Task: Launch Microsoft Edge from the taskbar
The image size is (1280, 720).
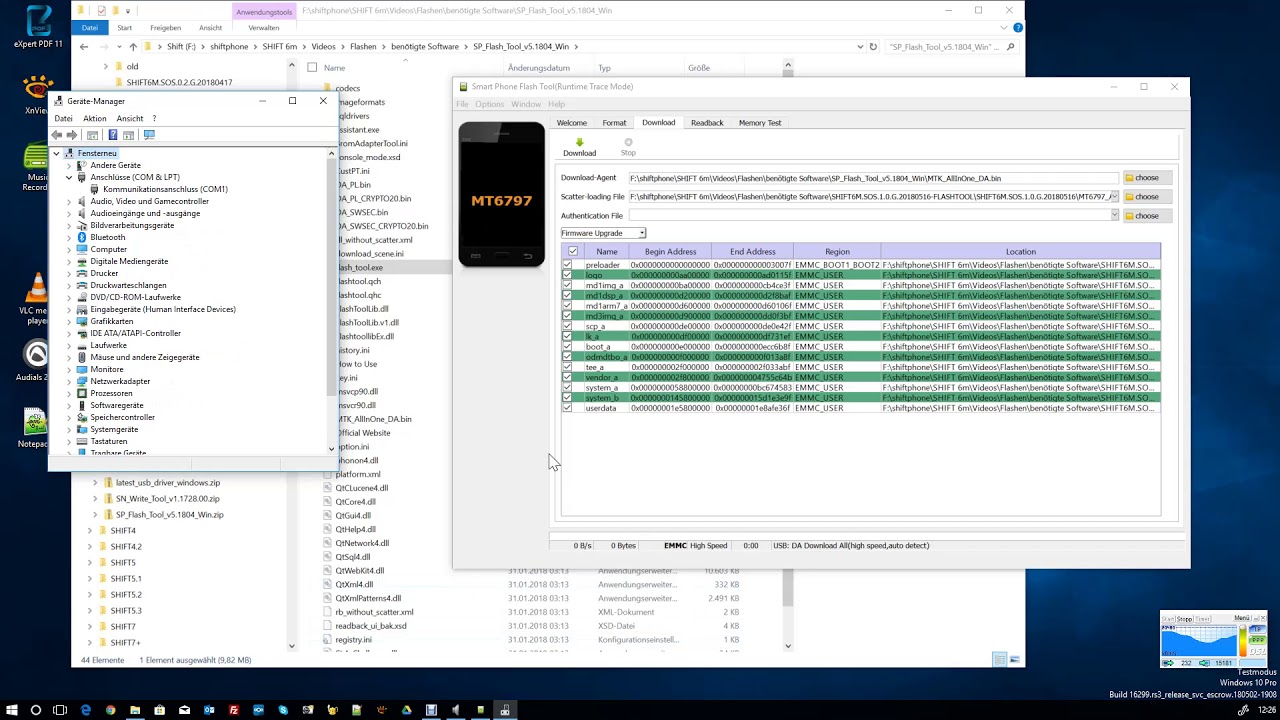Action: pos(86,710)
